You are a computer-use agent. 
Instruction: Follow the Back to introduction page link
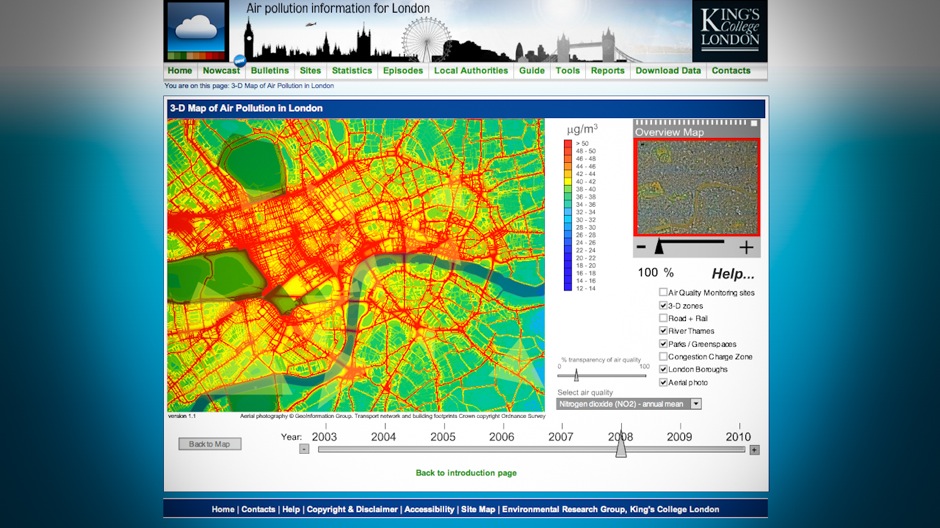coord(466,472)
